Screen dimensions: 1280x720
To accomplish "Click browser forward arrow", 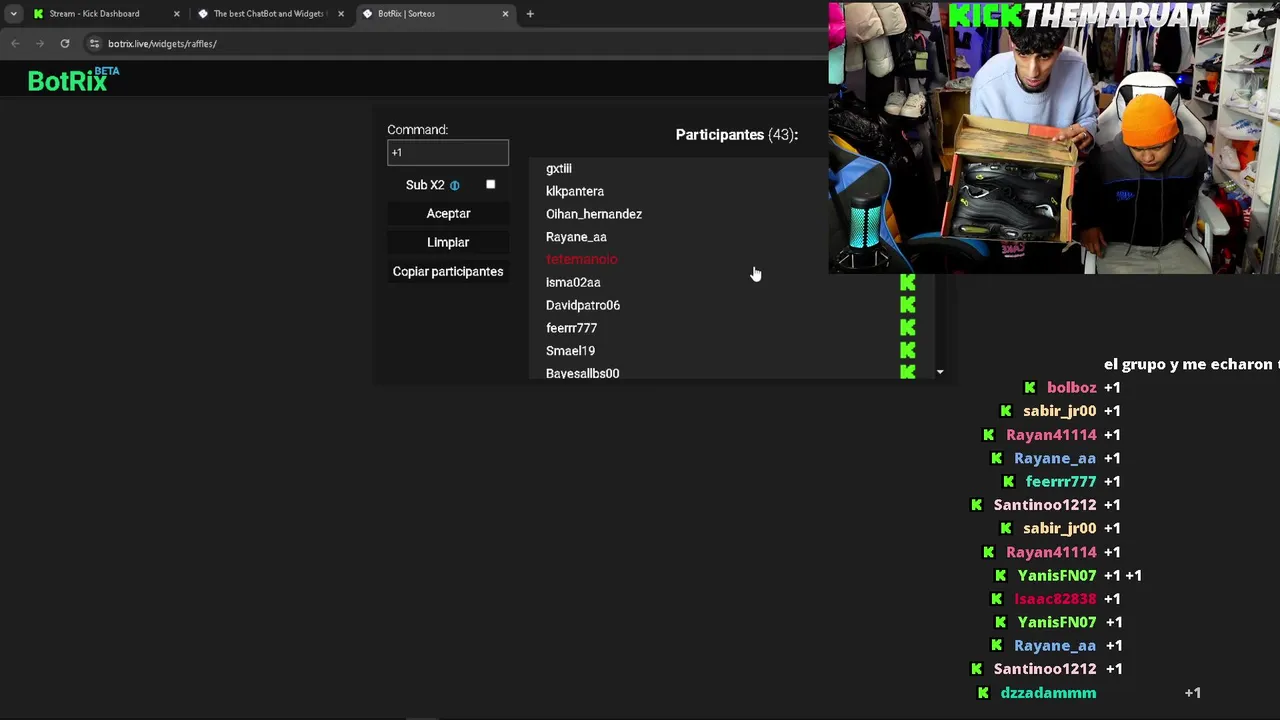I will tap(39, 43).
